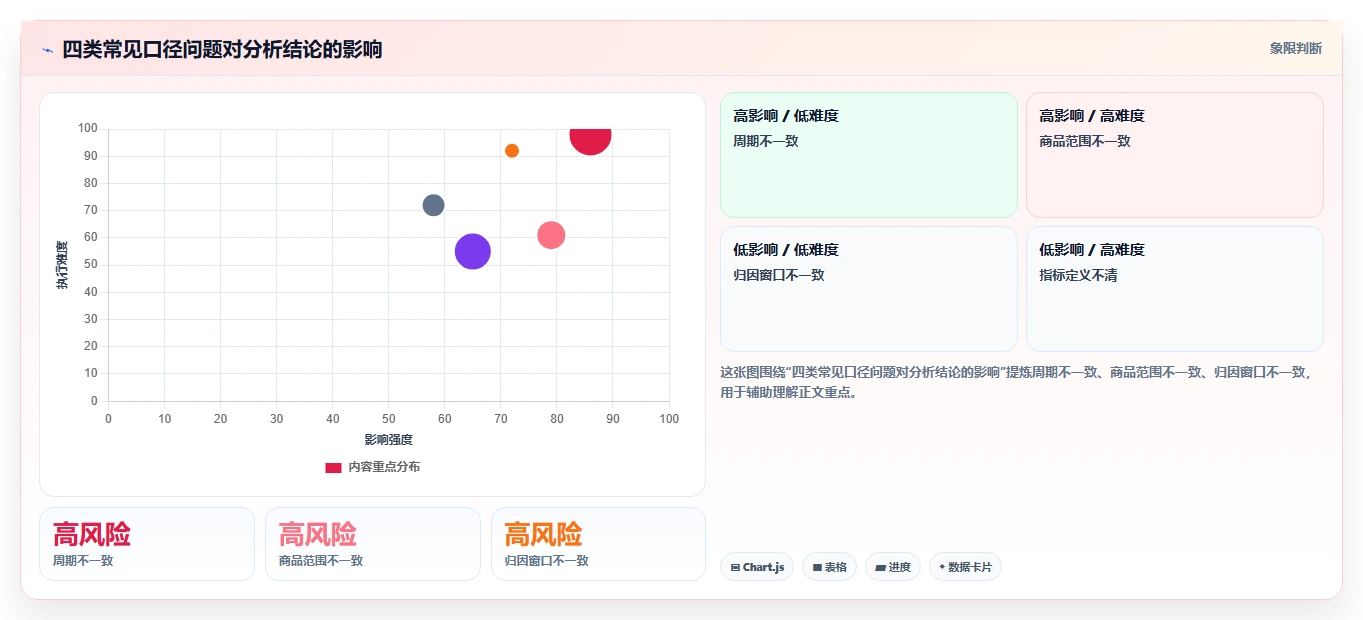Select the 表格 tag
The width and height of the screenshot is (1363, 620).
(829, 567)
